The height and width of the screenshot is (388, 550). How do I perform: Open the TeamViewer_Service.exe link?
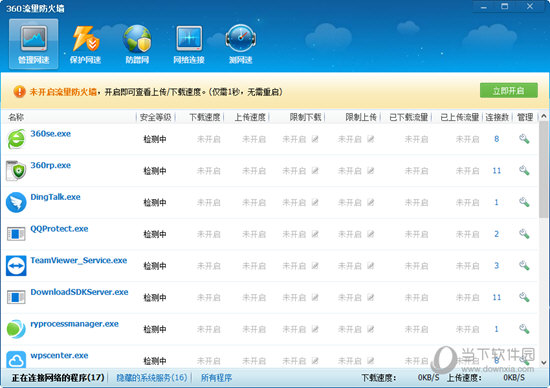[x=79, y=260]
